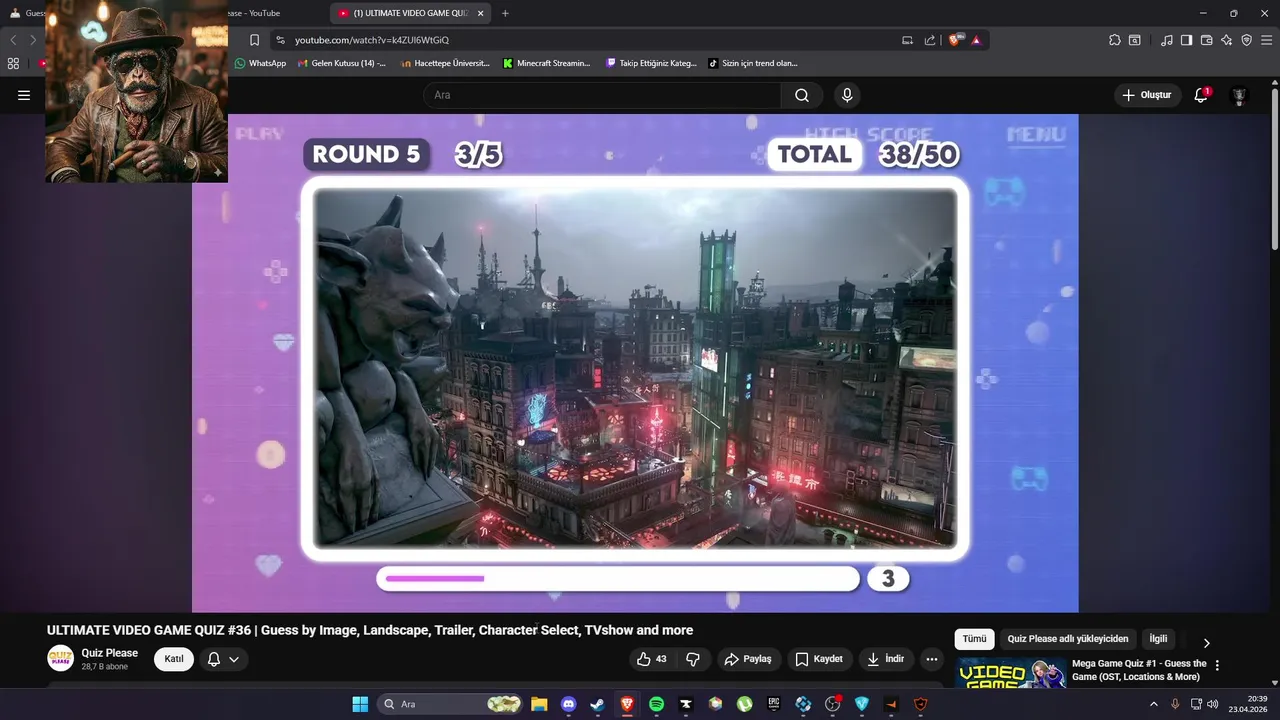Image resolution: width=1280 pixels, height=720 pixels.
Task: Close the ULTIMATE VIDEO GAME QUIZ tab
Action: [481, 13]
